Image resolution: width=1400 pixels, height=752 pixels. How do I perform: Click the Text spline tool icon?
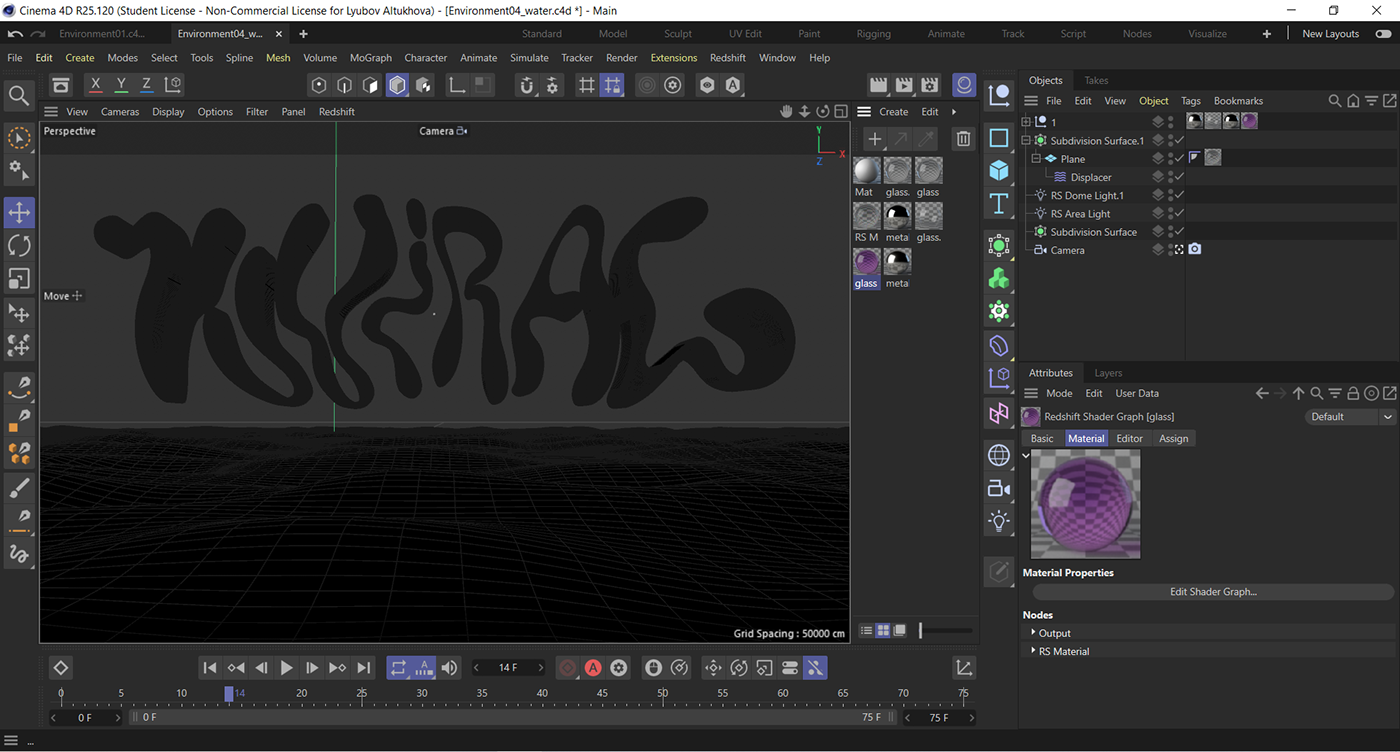click(998, 204)
